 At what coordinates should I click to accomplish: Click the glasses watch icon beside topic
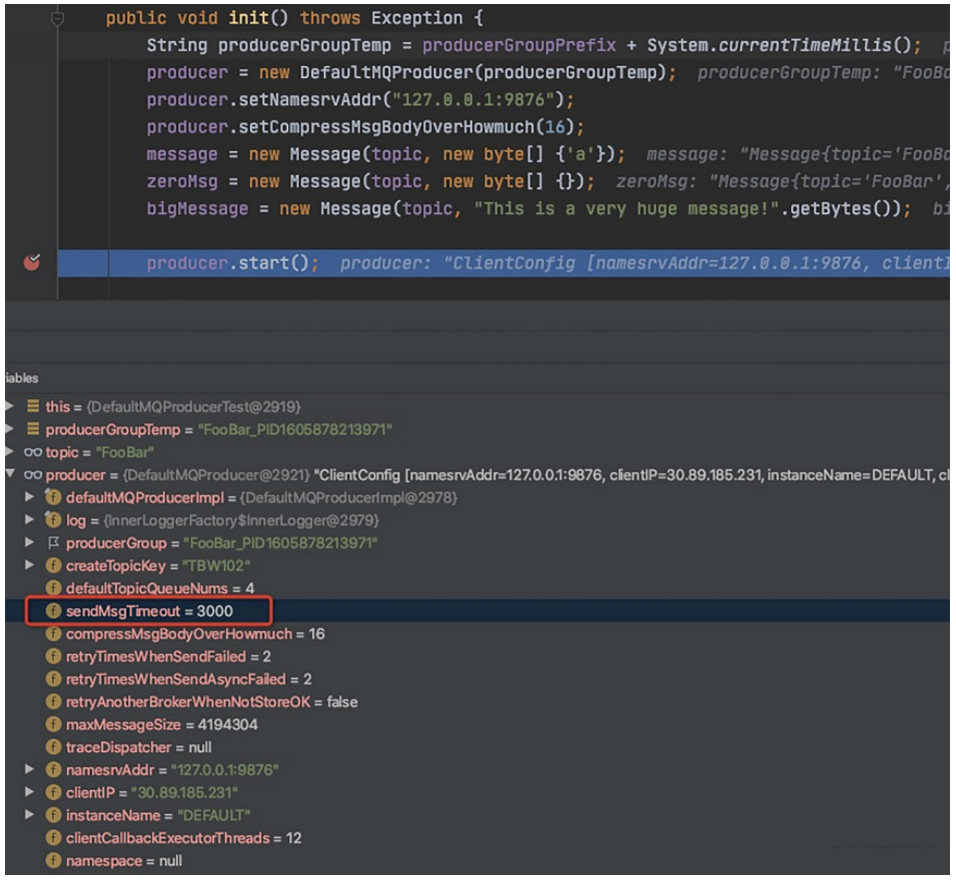[33, 452]
